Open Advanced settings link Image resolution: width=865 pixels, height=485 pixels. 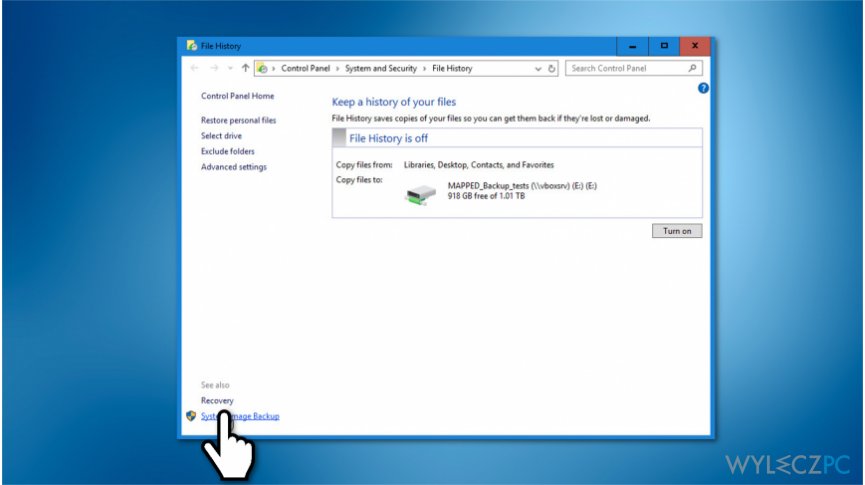coord(234,167)
